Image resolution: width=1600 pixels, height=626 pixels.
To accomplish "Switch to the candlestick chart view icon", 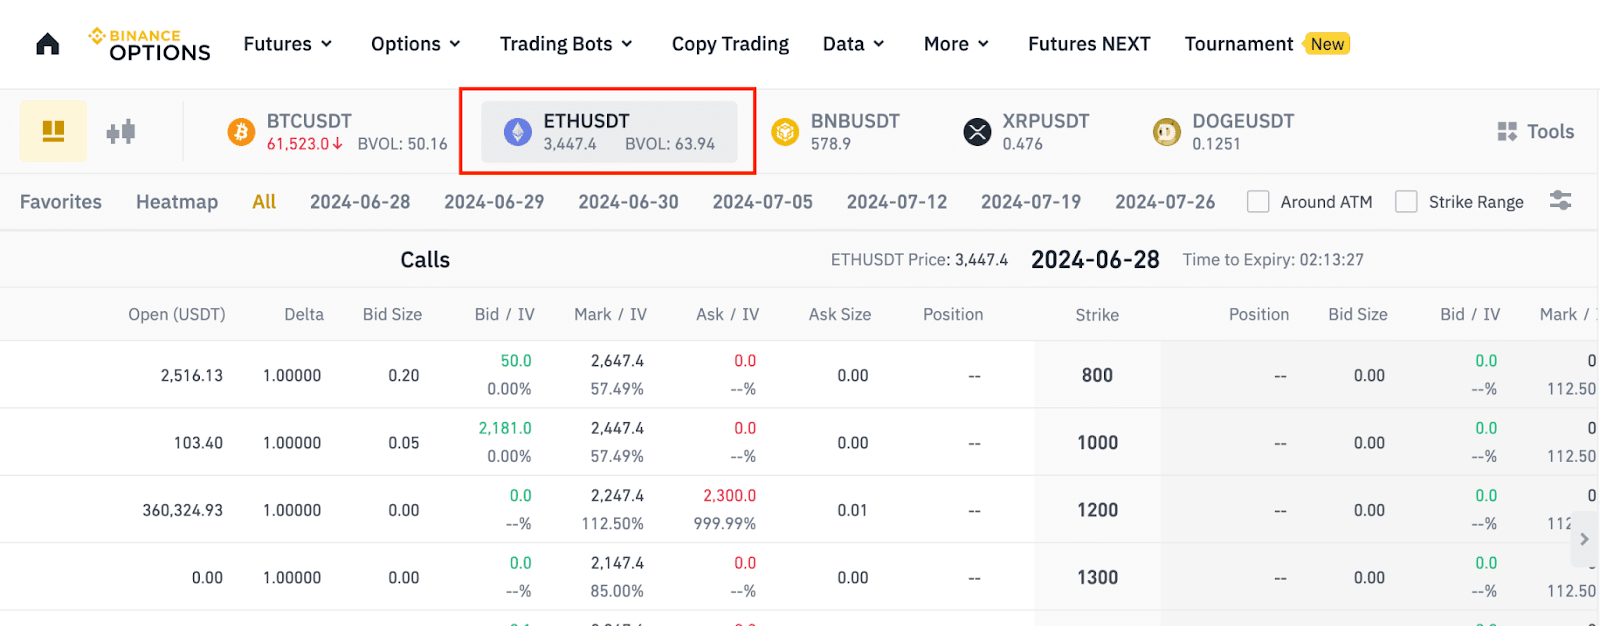I will [121, 131].
